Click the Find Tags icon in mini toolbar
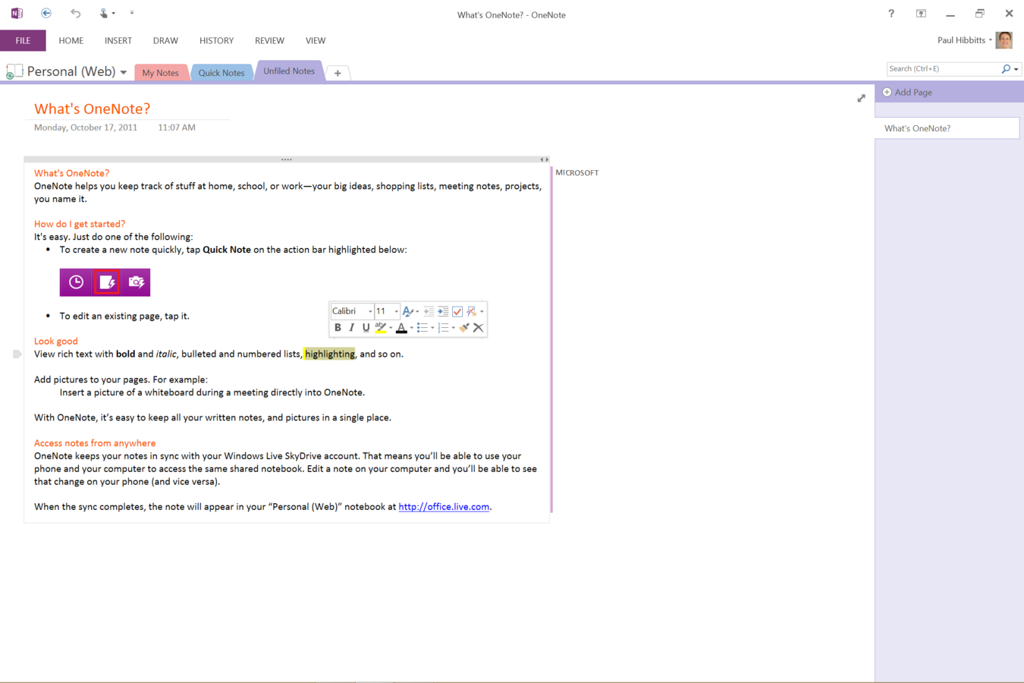The width and height of the screenshot is (1024, 683). pyautogui.click(x=472, y=311)
